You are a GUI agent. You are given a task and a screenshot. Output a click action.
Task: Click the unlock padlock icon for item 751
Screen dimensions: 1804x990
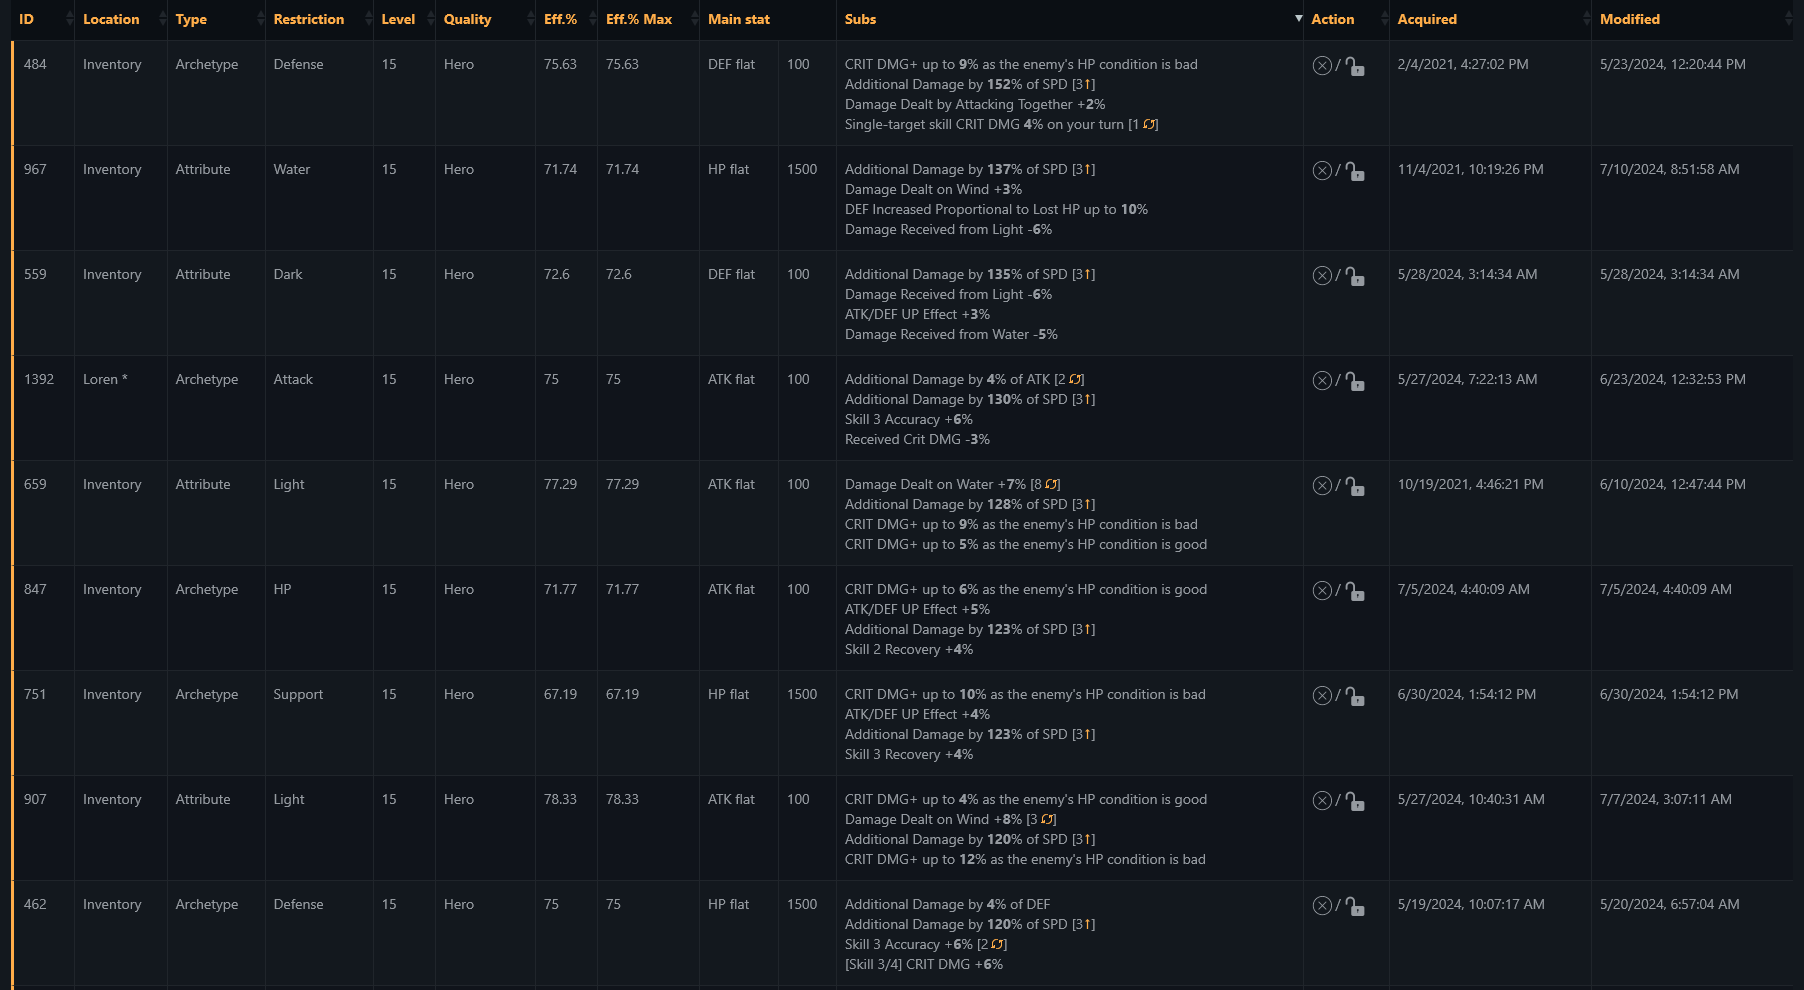click(x=1355, y=696)
